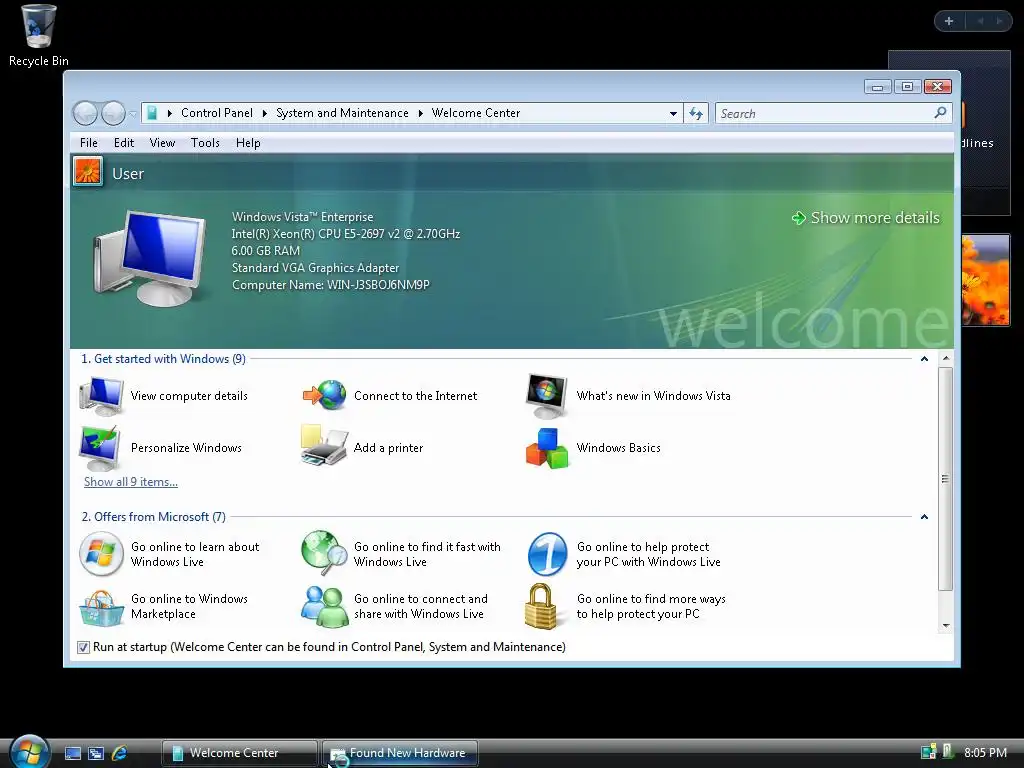Viewport: 1024px width, 768px height.
Task: Click the Get started with Windows heading
Action: pos(163,359)
